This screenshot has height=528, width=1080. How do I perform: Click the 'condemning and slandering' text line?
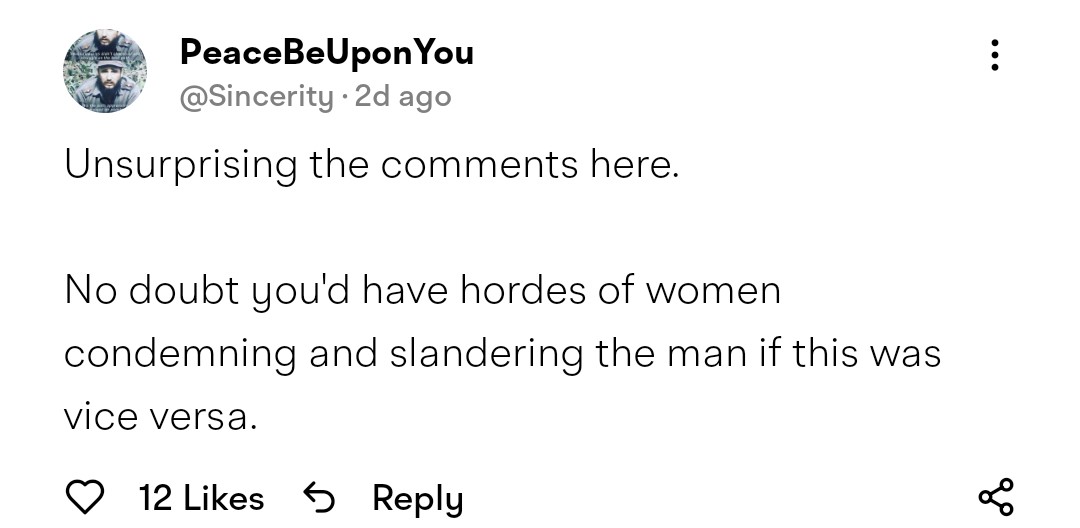click(x=502, y=354)
